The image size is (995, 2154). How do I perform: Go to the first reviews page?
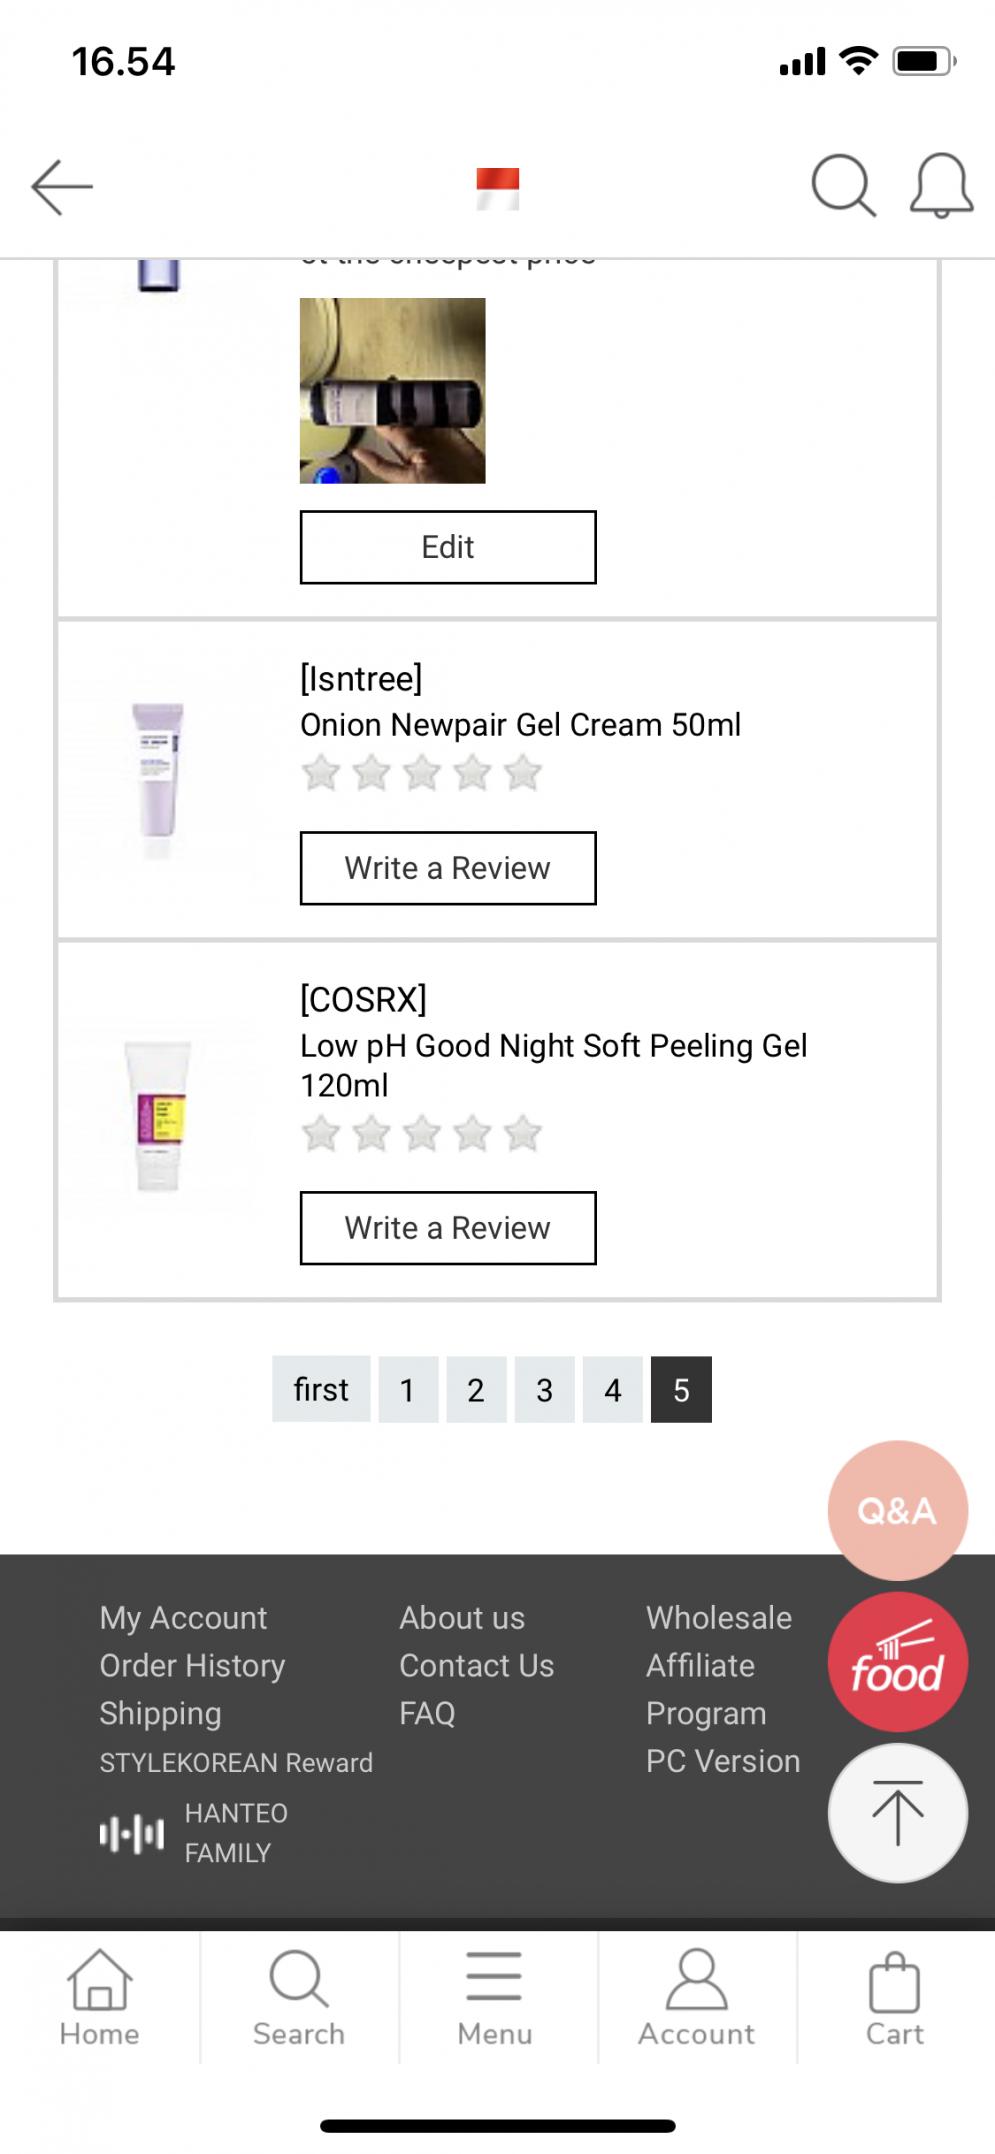(321, 1389)
